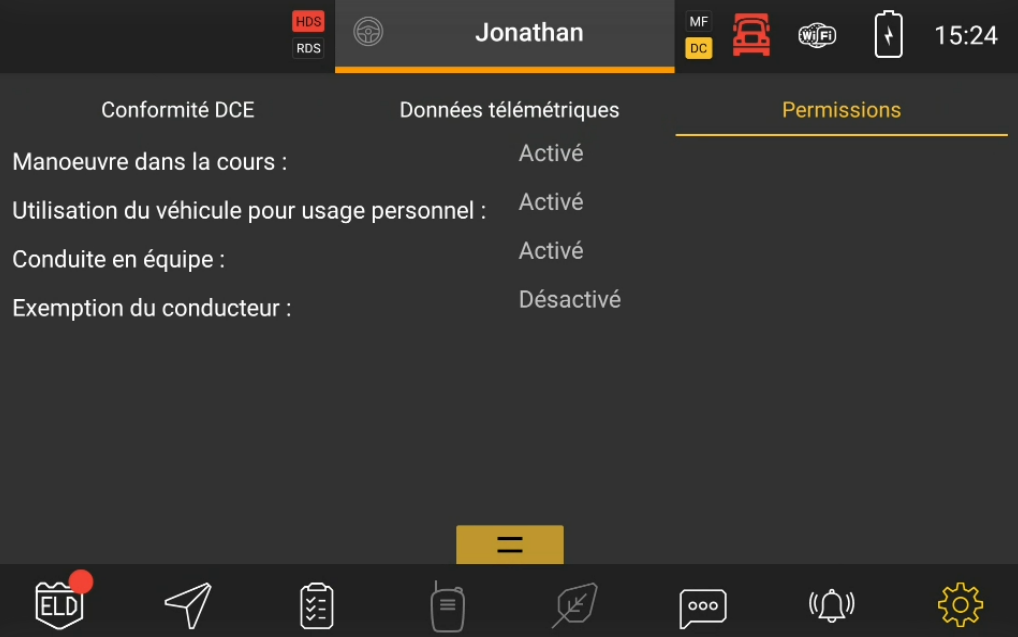The height and width of the screenshot is (637, 1018).
Task: Open the messages chat bubble icon
Action: tap(703, 606)
